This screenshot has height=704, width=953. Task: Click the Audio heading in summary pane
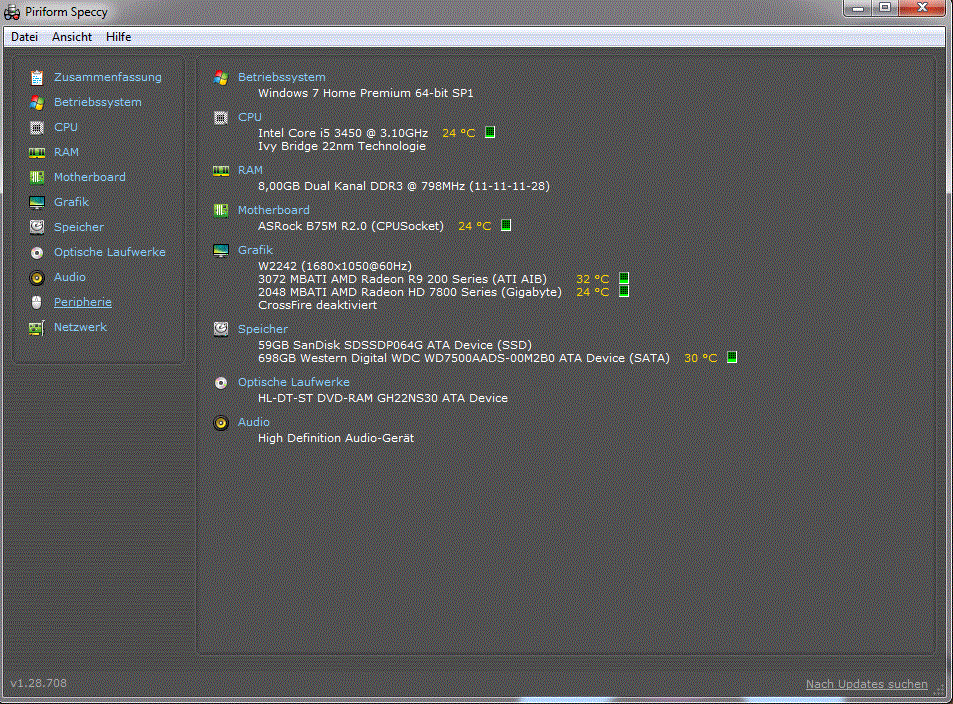pos(253,422)
